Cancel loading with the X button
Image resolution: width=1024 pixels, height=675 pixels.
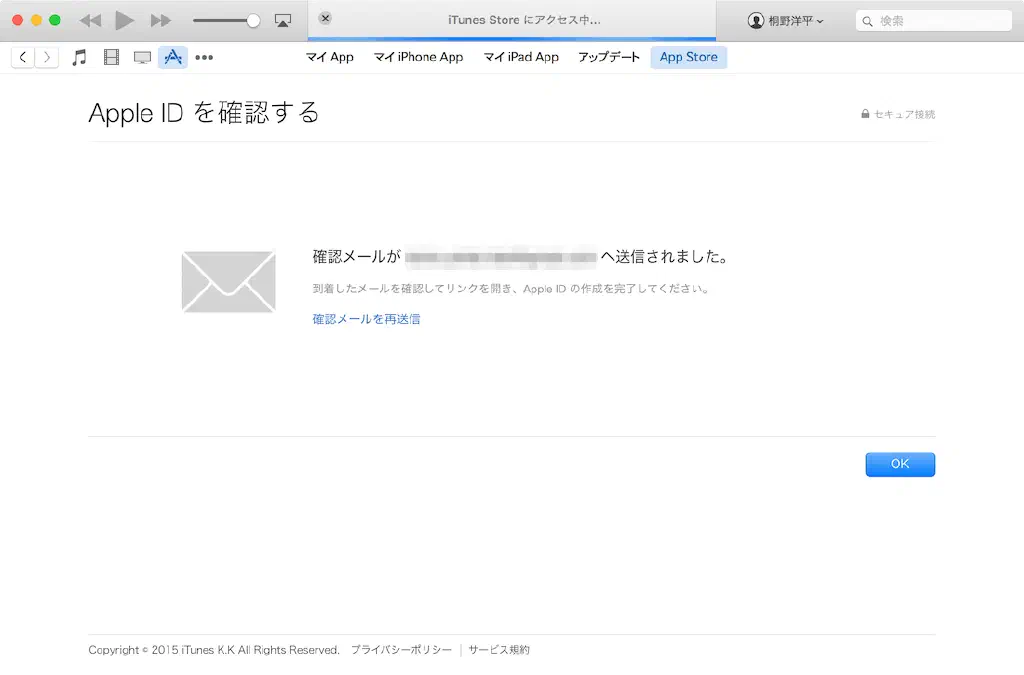coord(325,18)
